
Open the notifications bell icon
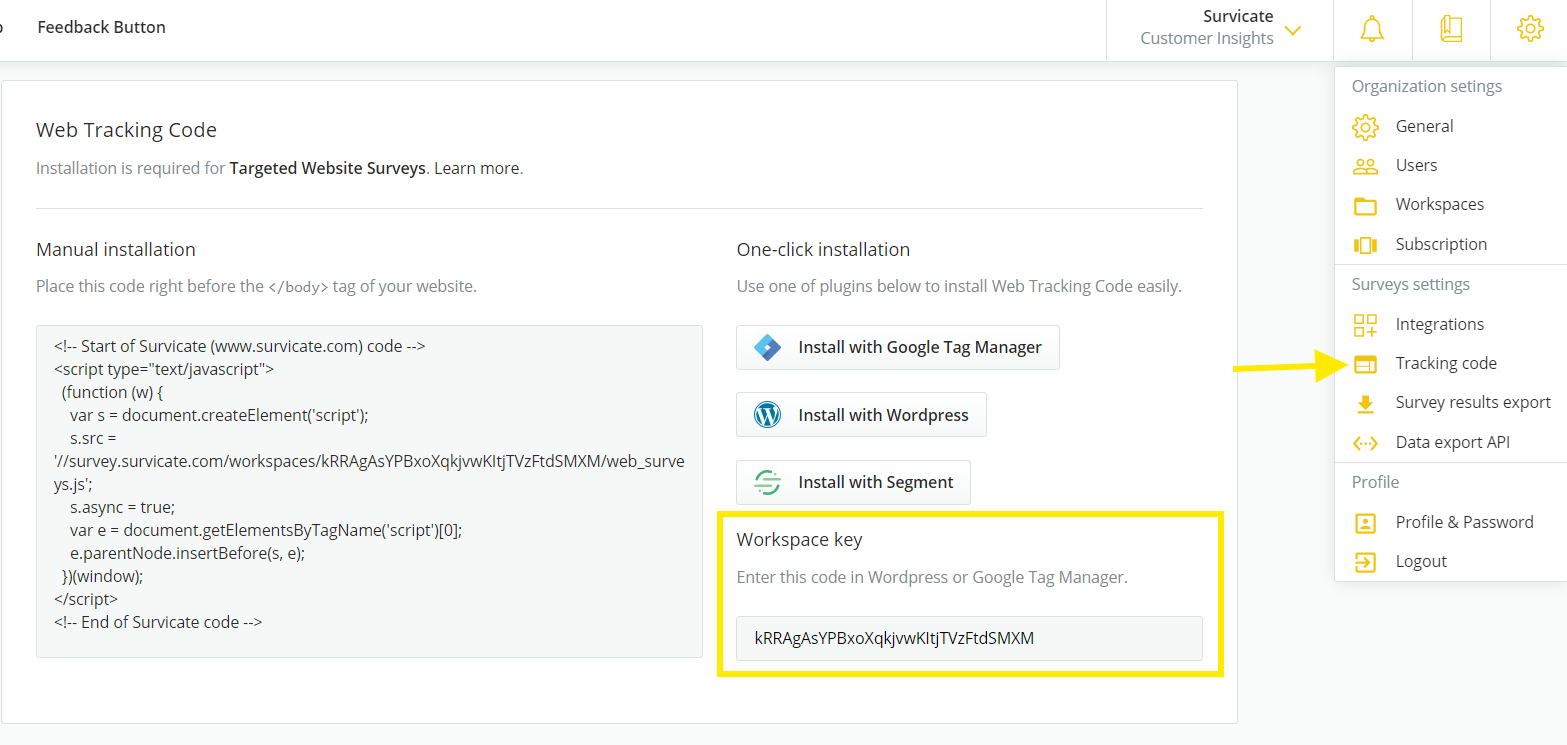coord(1372,29)
